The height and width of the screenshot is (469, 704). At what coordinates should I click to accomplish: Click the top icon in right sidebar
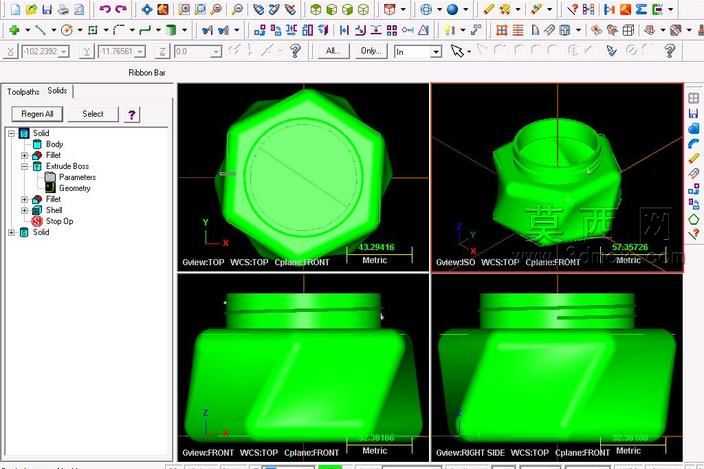pos(694,98)
